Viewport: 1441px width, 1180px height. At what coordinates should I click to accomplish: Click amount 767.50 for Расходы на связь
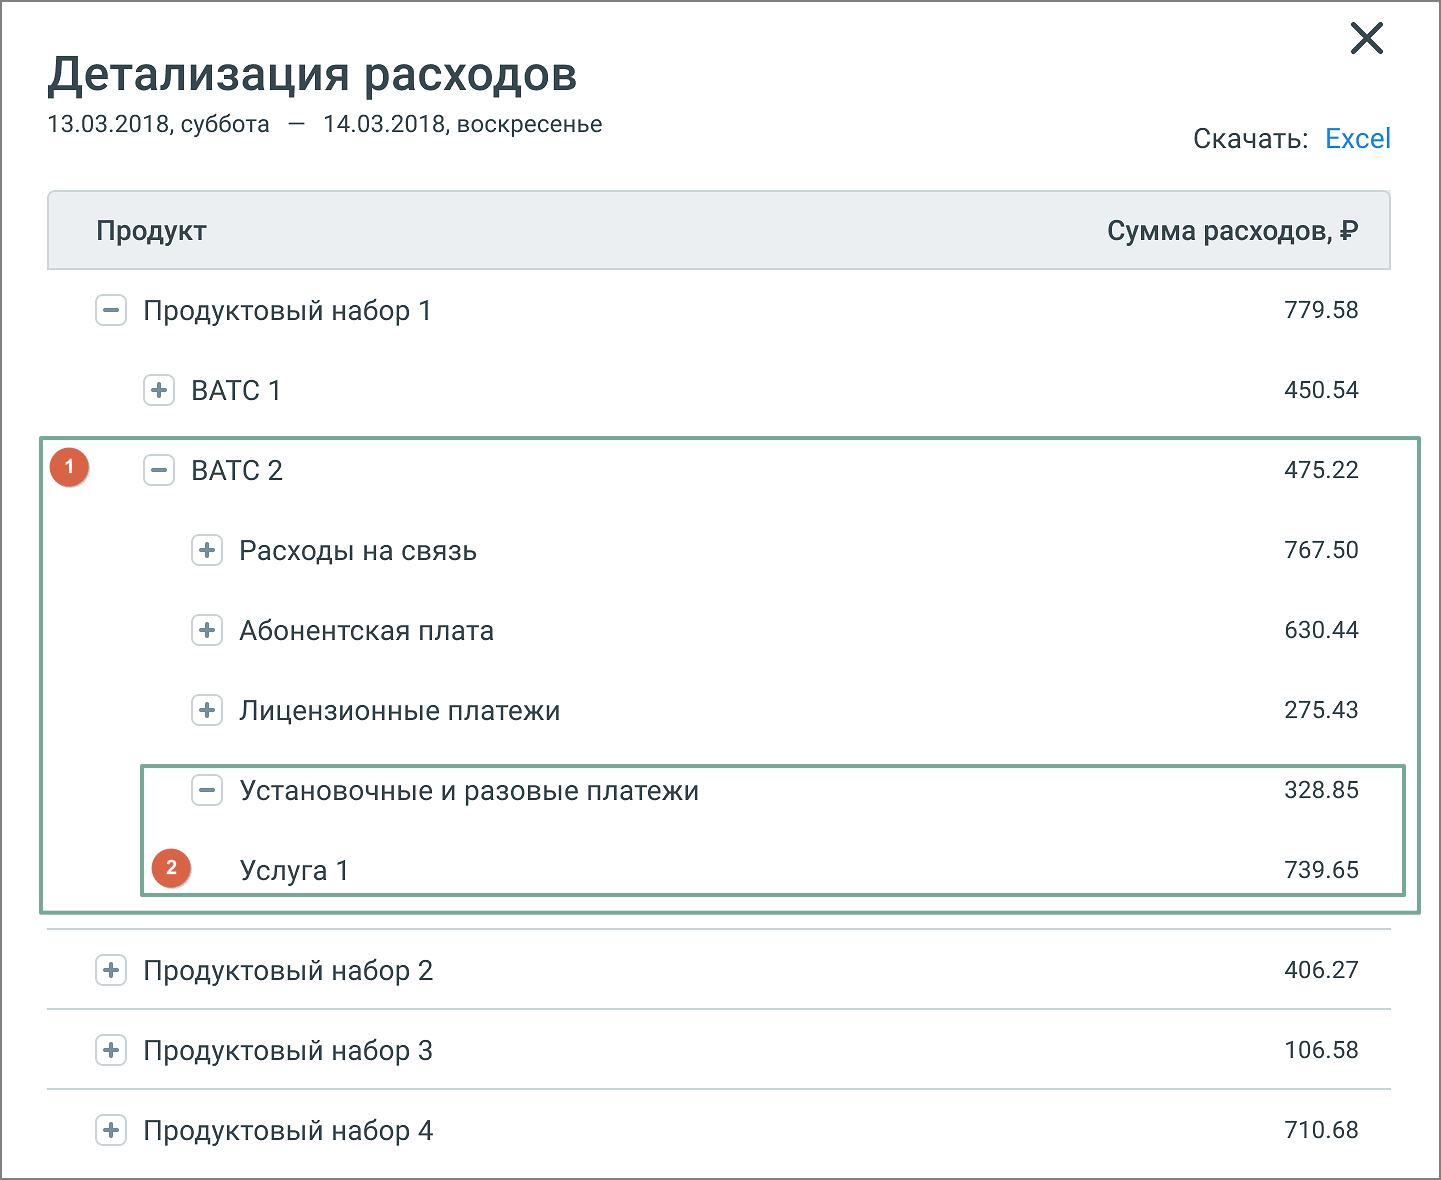click(x=1321, y=550)
